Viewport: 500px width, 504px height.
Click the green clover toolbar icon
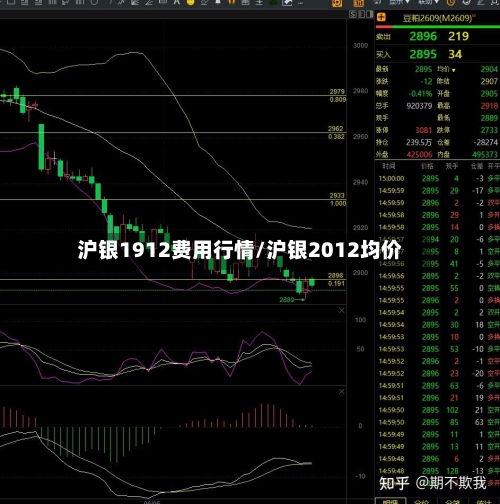tap(273, 2)
